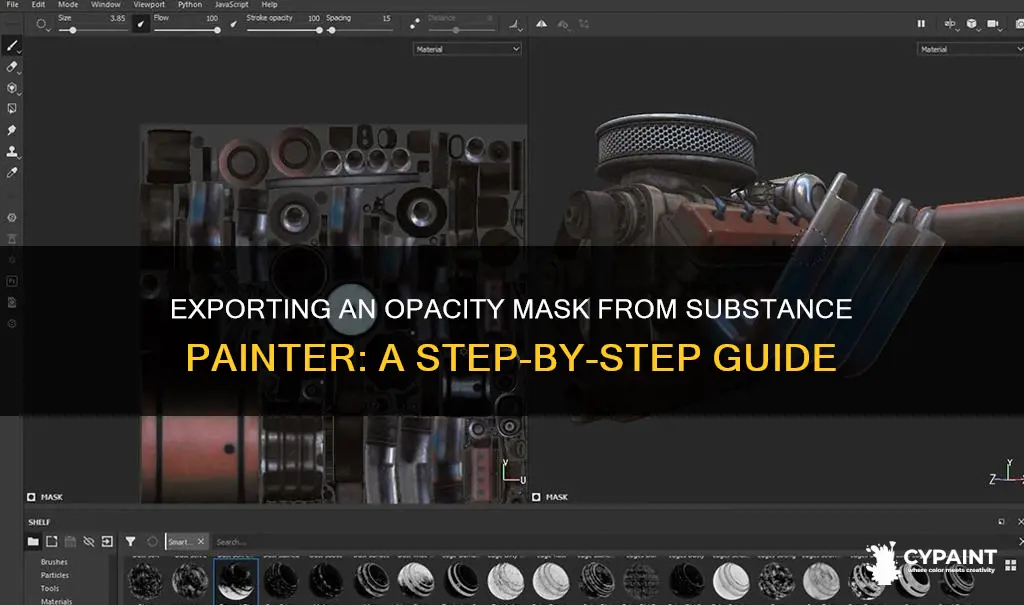Click the shelf panel undock icon
Image resolution: width=1024 pixels, height=605 pixels.
point(1002,522)
